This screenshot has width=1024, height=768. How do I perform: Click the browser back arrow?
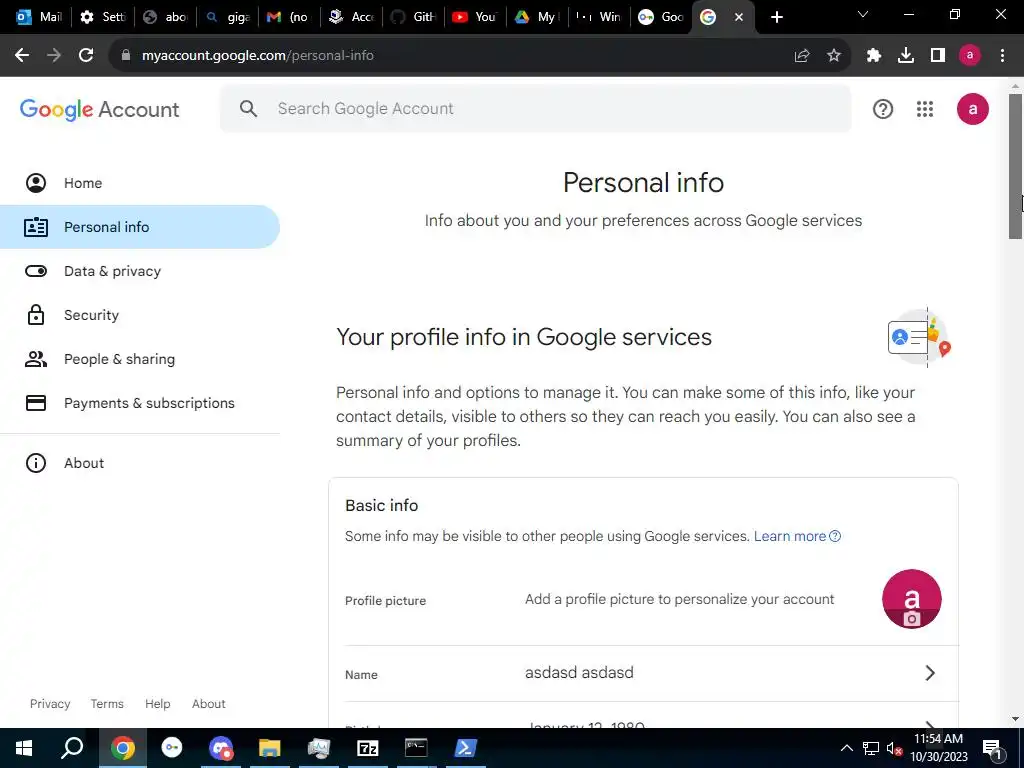coord(22,56)
